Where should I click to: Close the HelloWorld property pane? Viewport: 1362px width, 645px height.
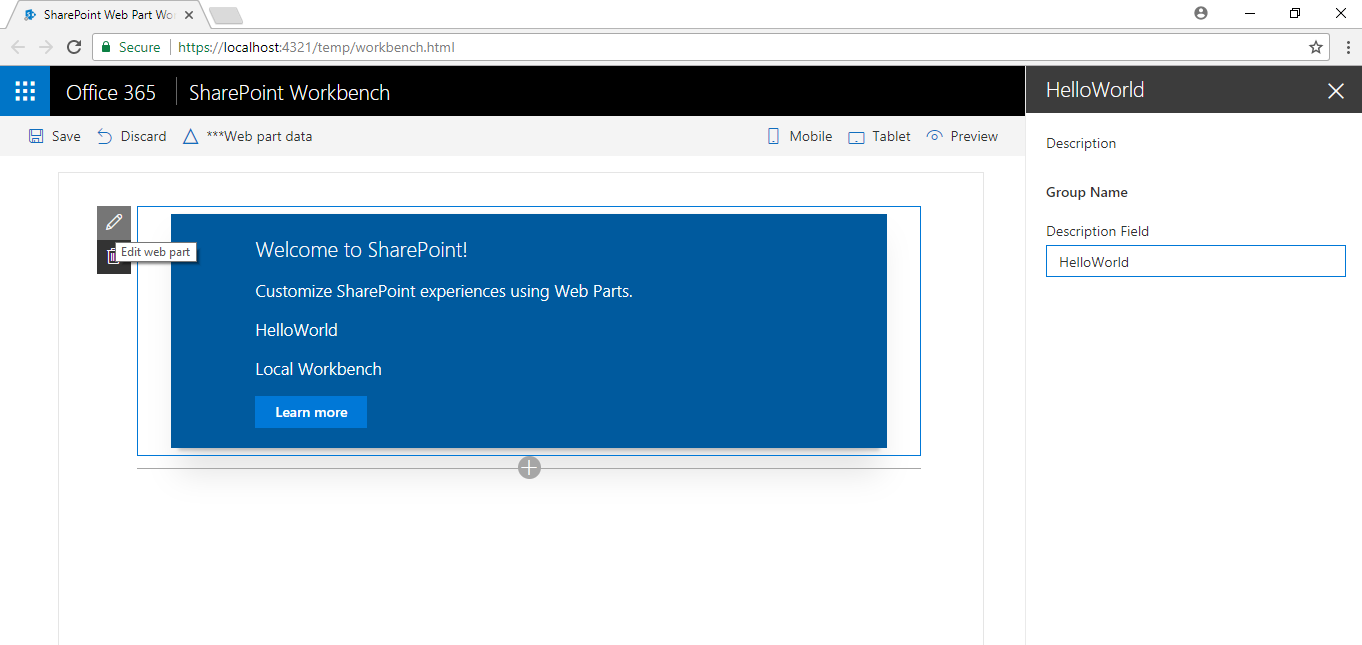point(1336,91)
